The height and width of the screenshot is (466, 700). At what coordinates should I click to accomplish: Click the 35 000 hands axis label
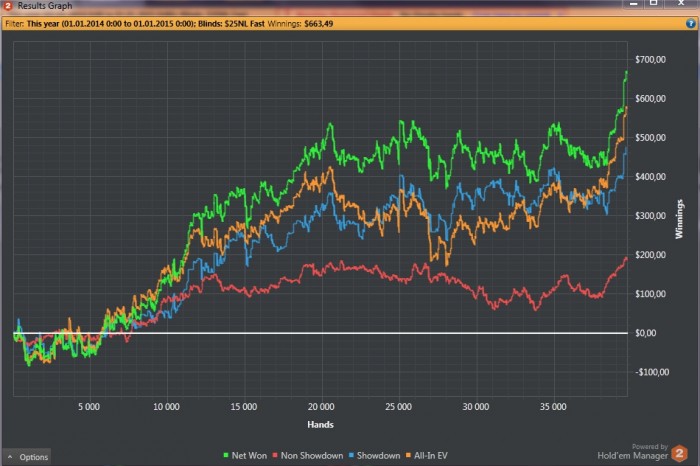point(553,407)
